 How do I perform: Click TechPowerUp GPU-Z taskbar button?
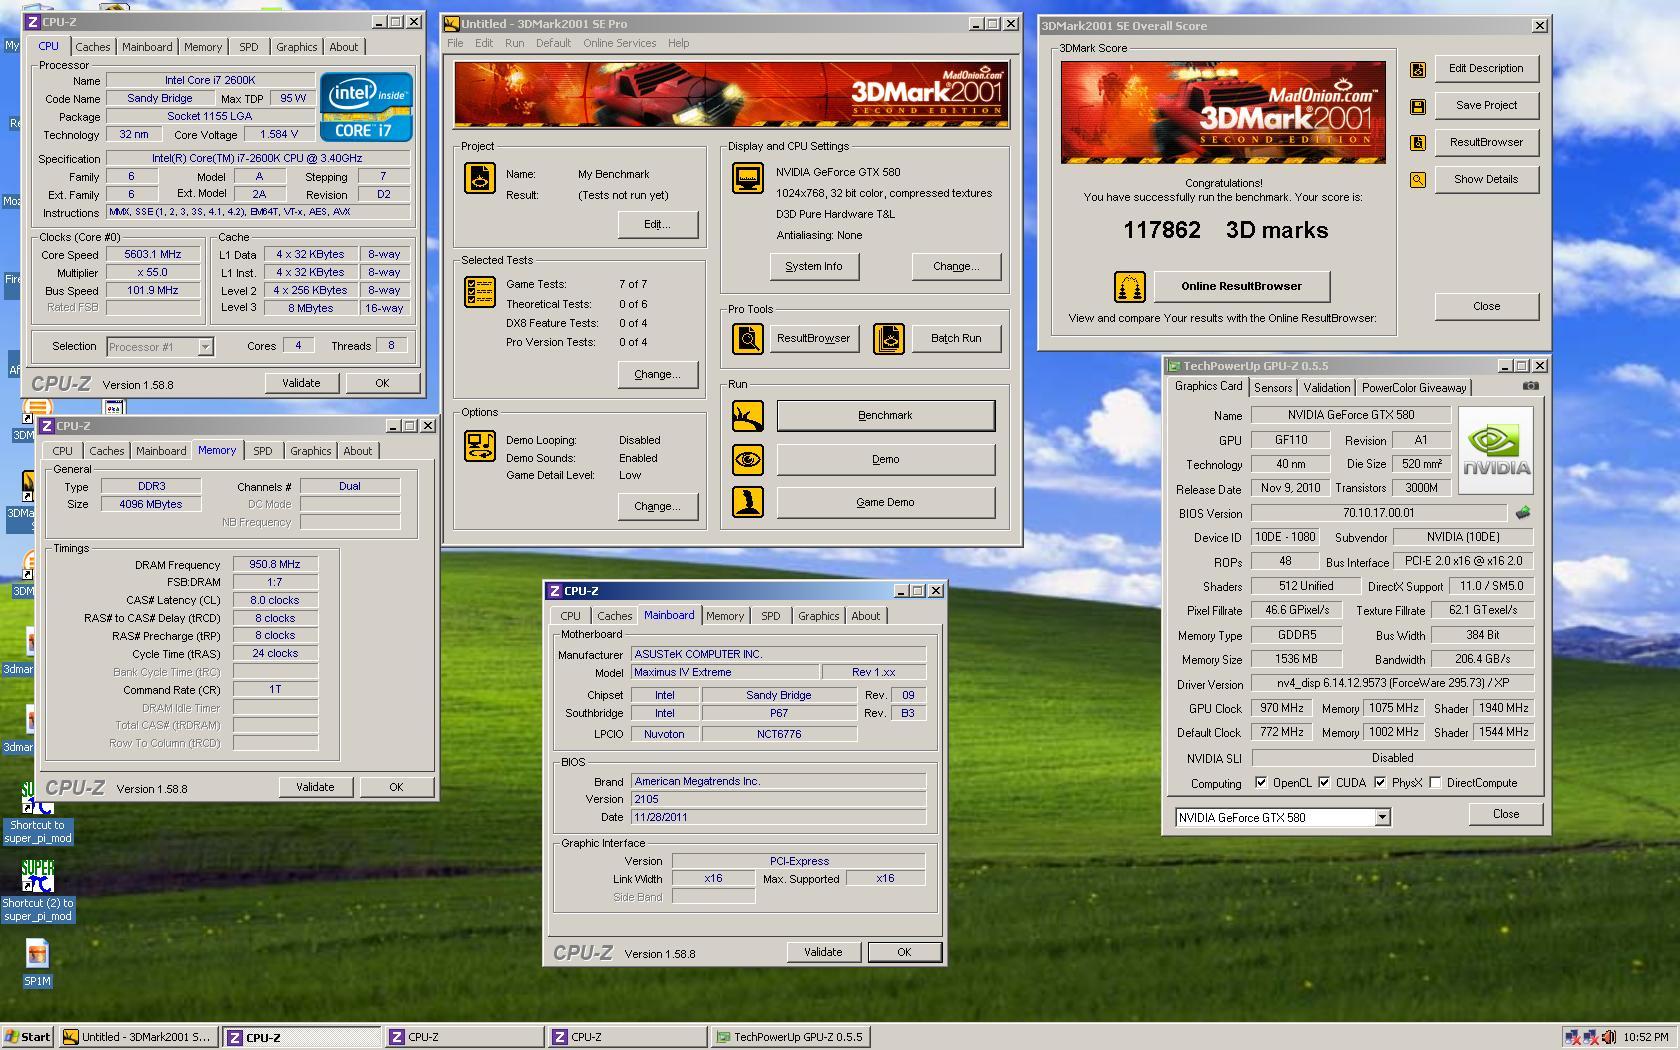click(x=790, y=1037)
